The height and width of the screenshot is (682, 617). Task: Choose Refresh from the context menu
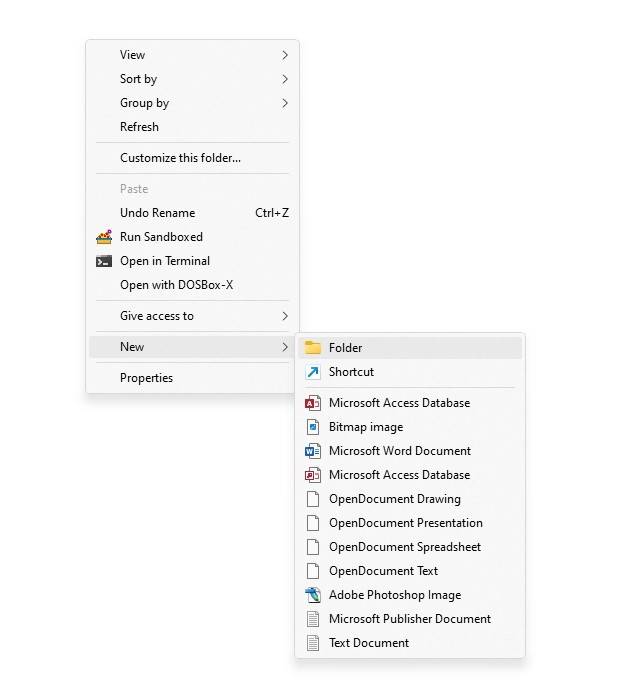pyautogui.click(x=139, y=127)
